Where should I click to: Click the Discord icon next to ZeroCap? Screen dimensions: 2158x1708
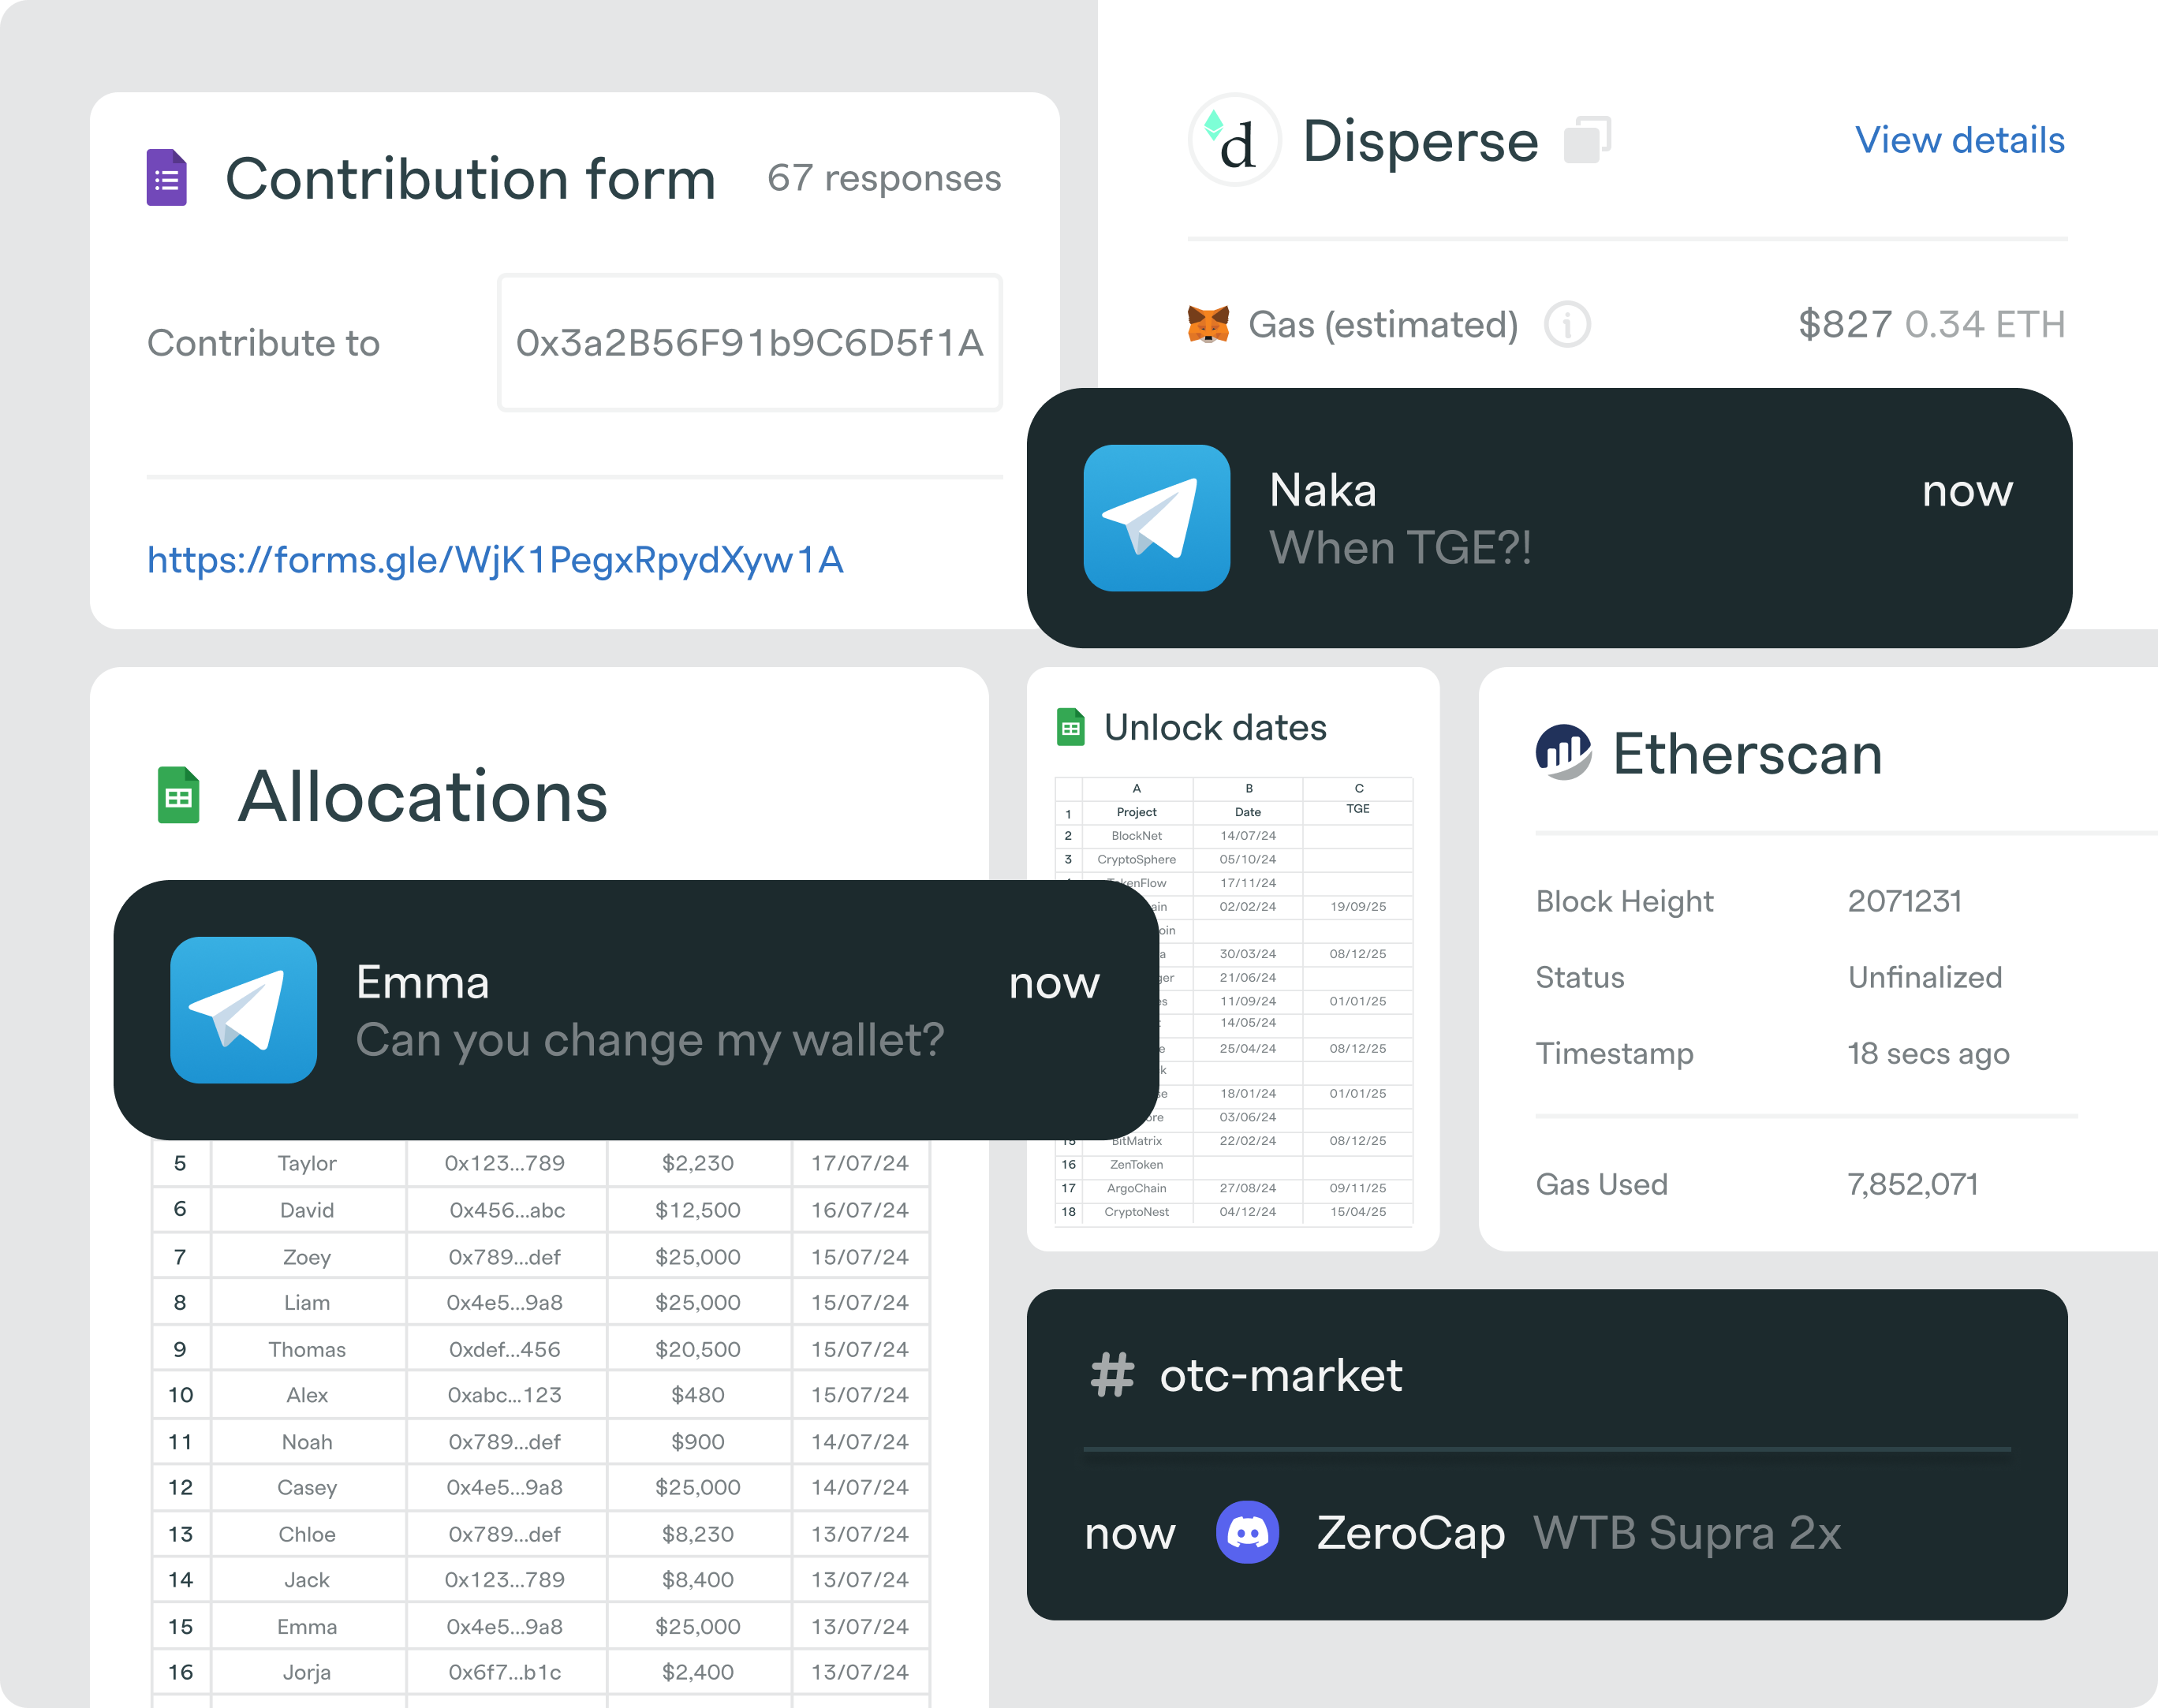(1247, 1532)
